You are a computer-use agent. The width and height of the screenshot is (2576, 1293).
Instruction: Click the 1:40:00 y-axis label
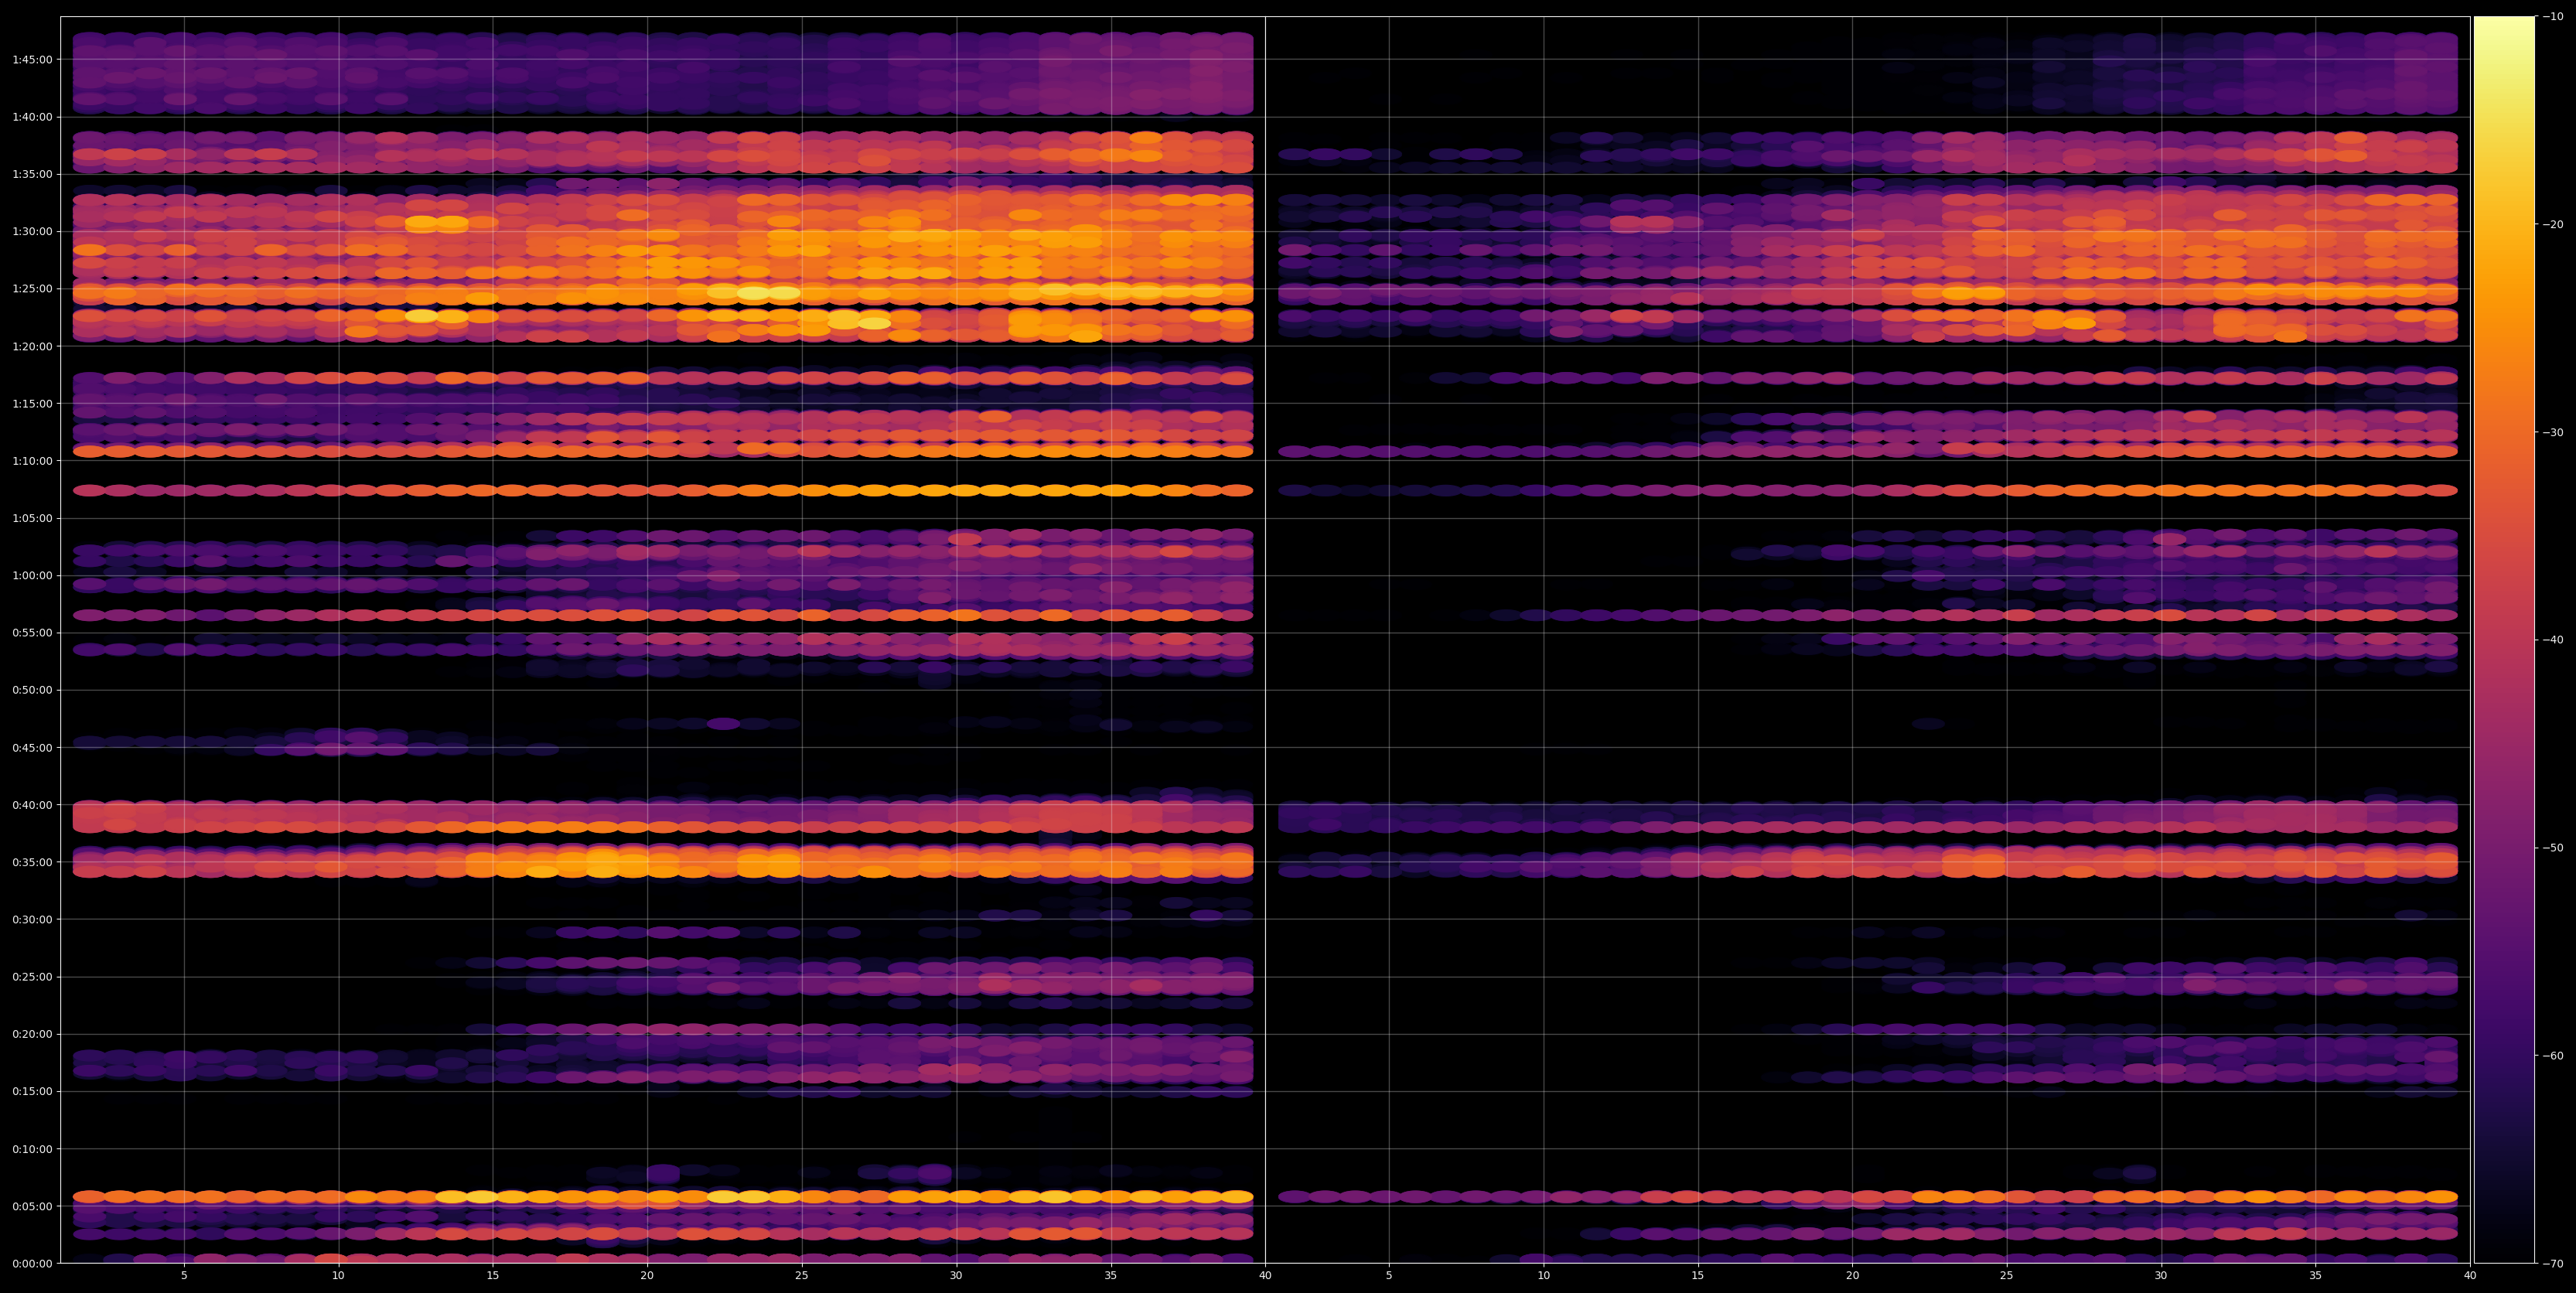32,117
